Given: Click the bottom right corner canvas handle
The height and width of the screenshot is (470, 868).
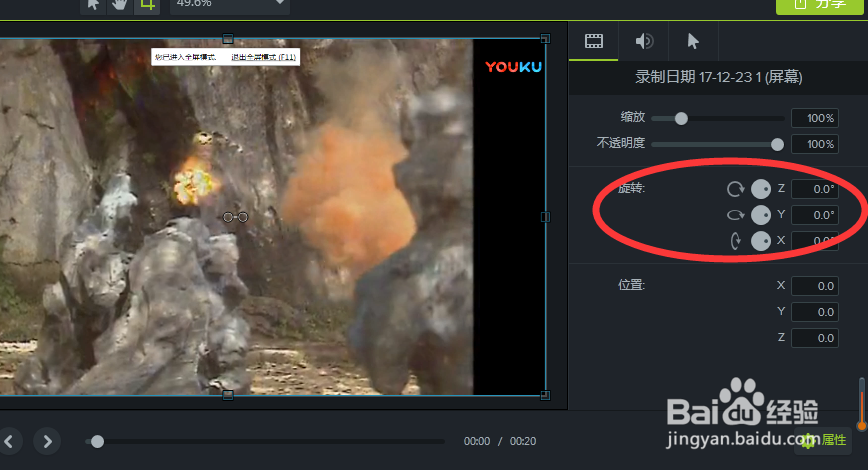Looking at the screenshot, I should click(545, 395).
